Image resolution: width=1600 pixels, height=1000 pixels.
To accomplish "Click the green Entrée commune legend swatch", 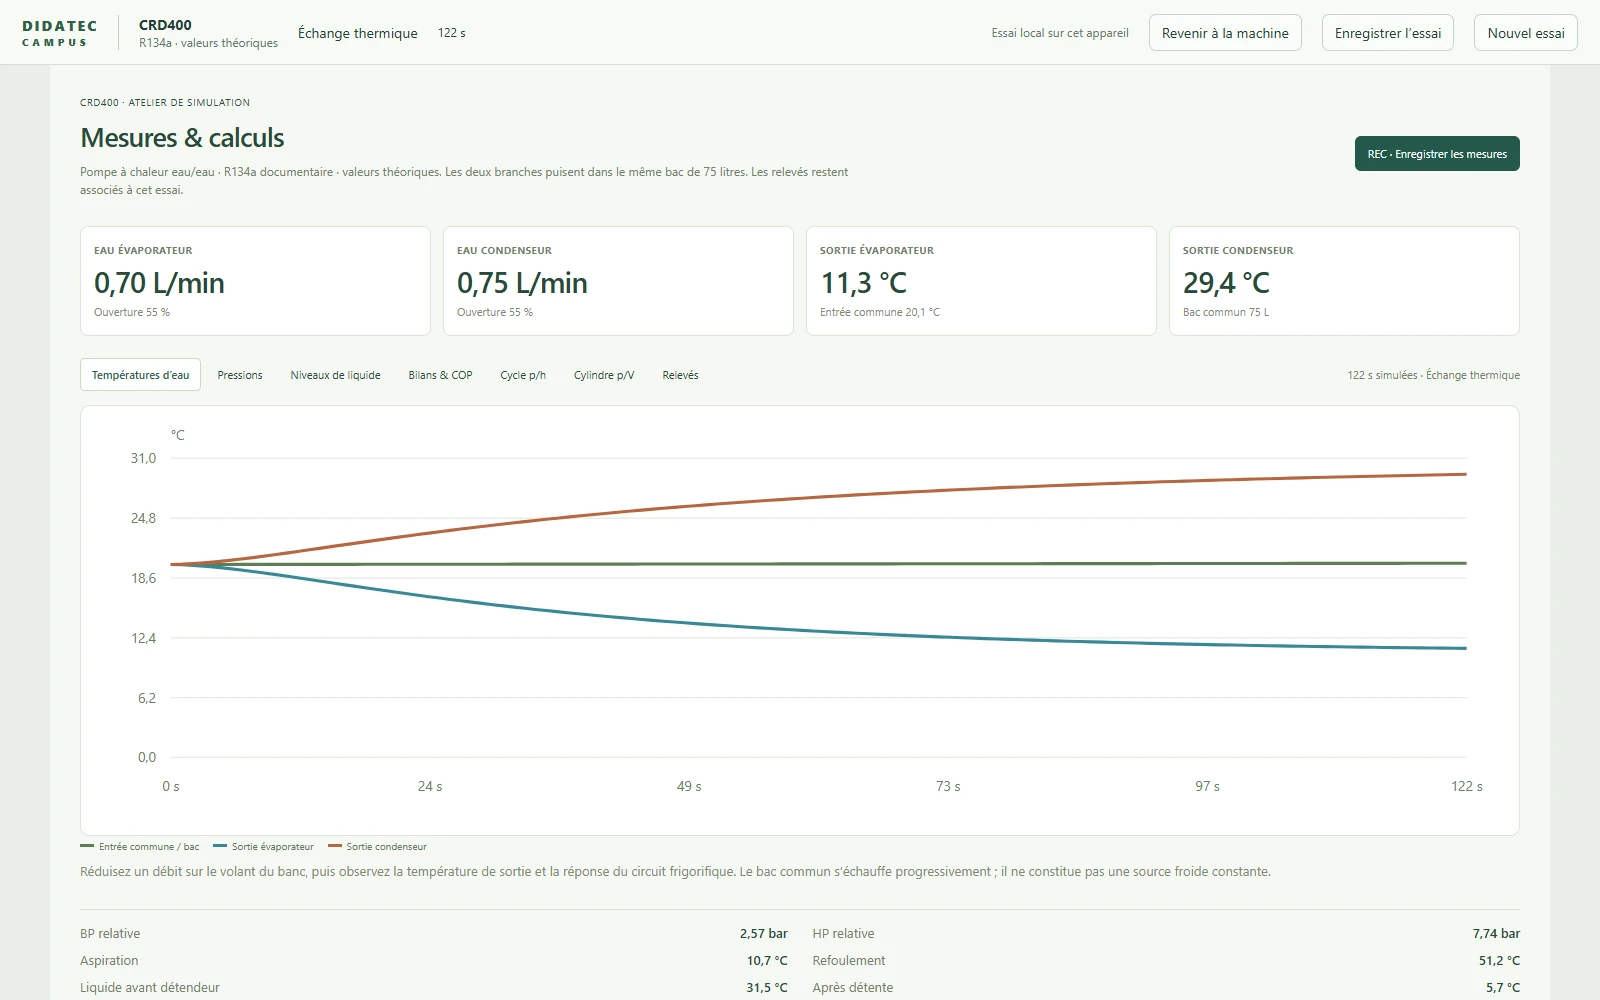I will tap(87, 846).
